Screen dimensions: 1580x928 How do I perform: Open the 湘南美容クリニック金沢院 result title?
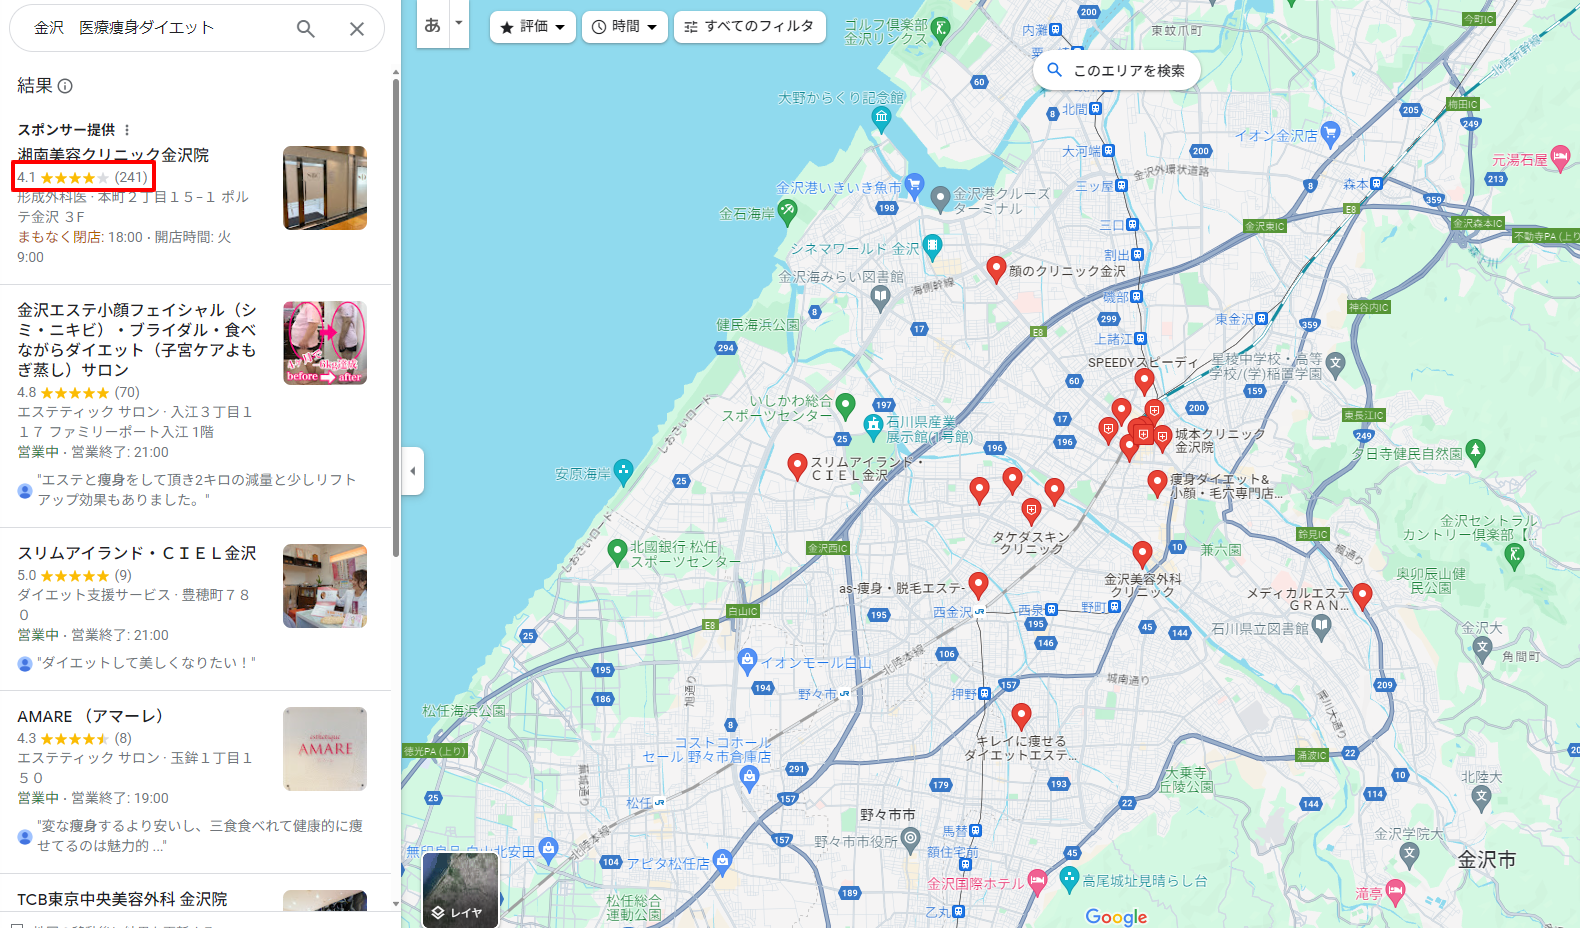pos(113,155)
